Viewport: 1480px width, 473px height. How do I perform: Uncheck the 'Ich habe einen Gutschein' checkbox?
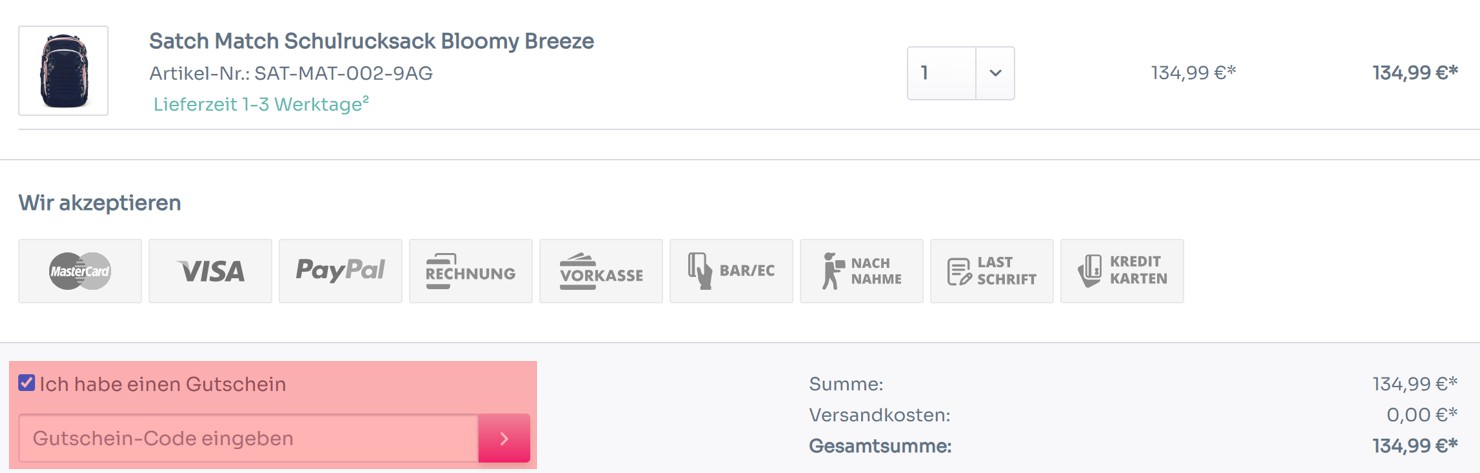click(27, 383)
